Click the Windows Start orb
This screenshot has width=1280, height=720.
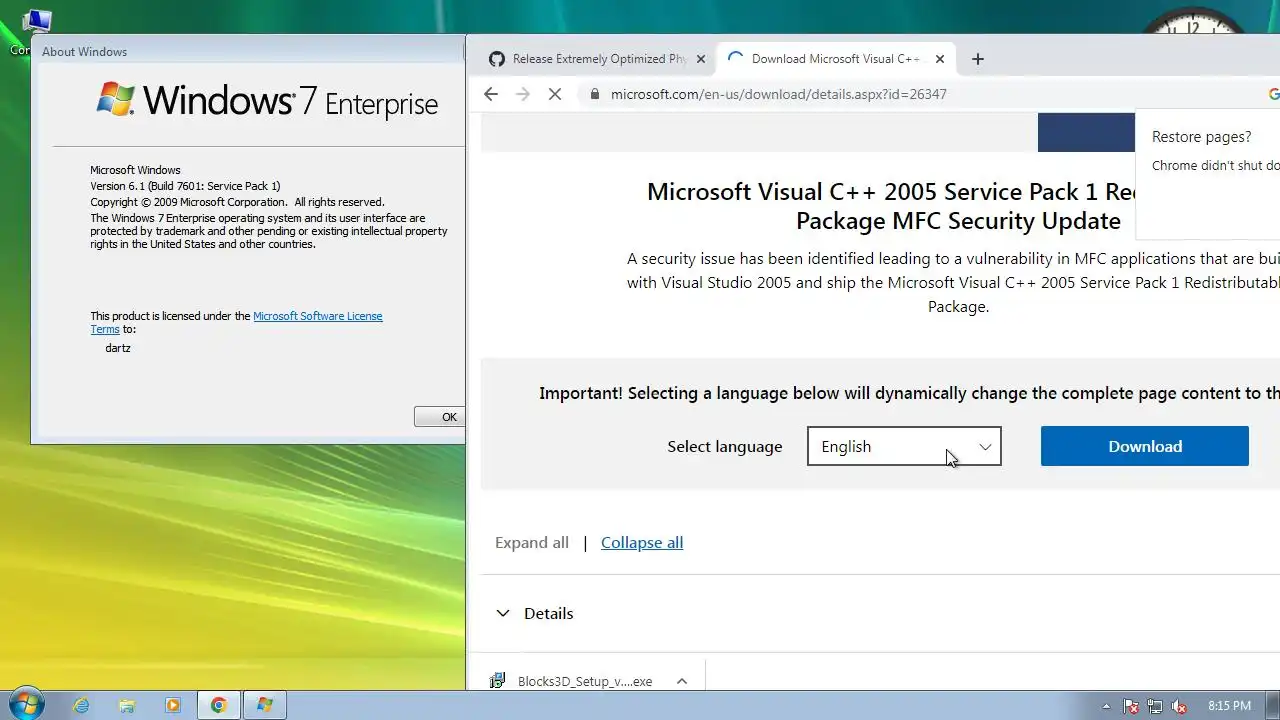coord(25,704)
